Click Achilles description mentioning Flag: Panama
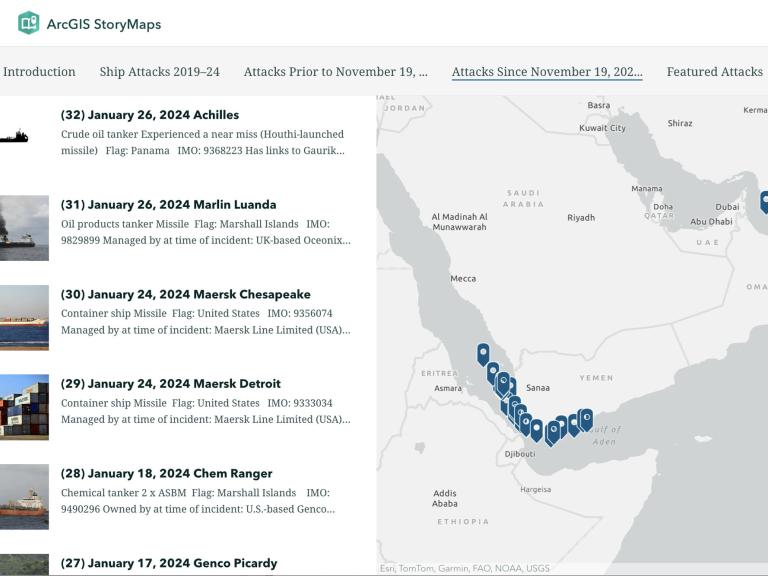Image resolution: width=768 pixels, height=576 pixels. [203, 142]
